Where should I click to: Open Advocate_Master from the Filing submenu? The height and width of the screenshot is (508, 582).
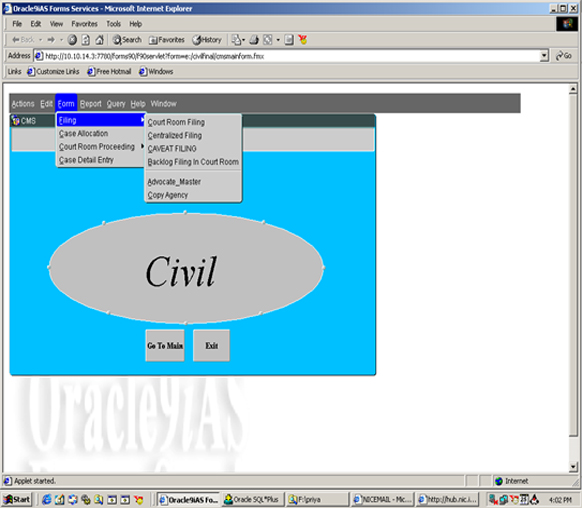pos(174,182)
